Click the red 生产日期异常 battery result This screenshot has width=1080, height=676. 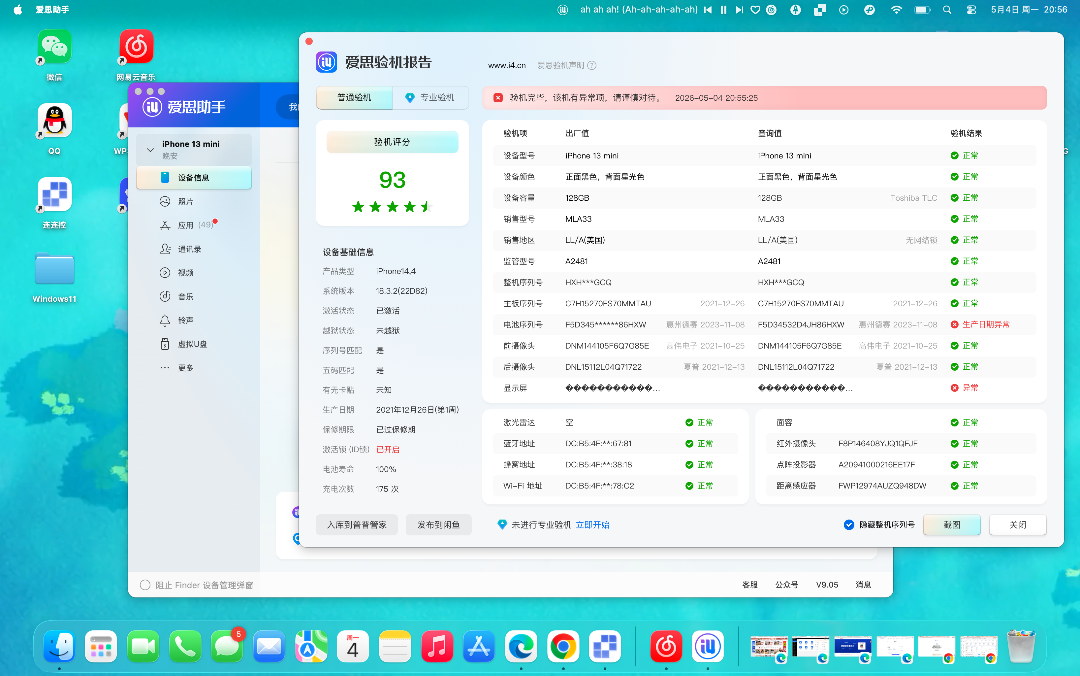click(980, 325)
